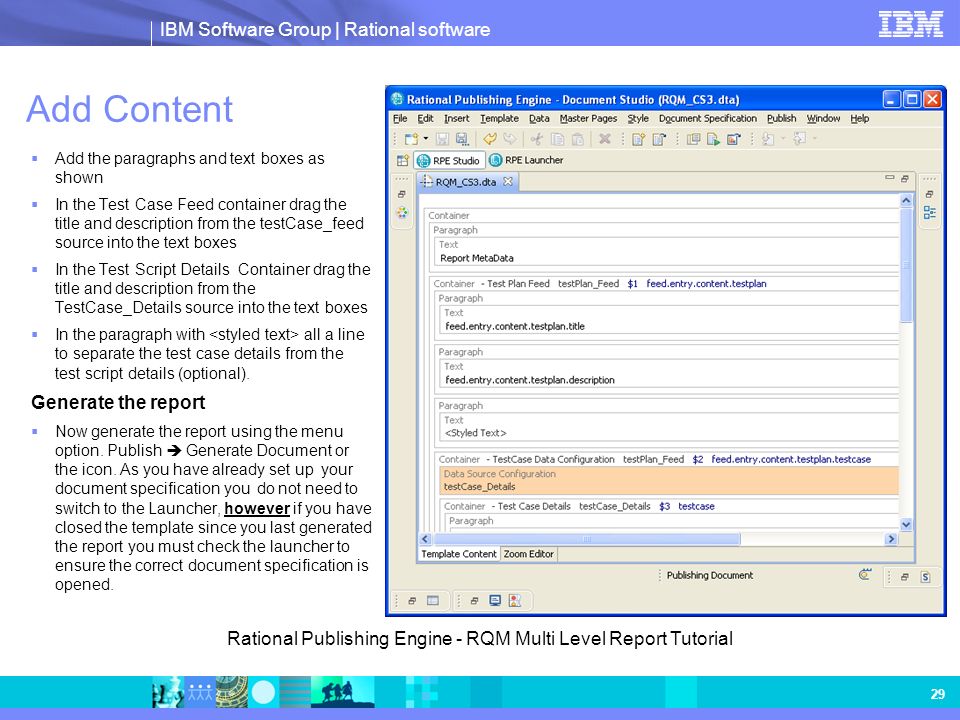The height and width of the screenshot is (720, 960).
Task: Open the Document Specification menu
Action: click(708, 119)
